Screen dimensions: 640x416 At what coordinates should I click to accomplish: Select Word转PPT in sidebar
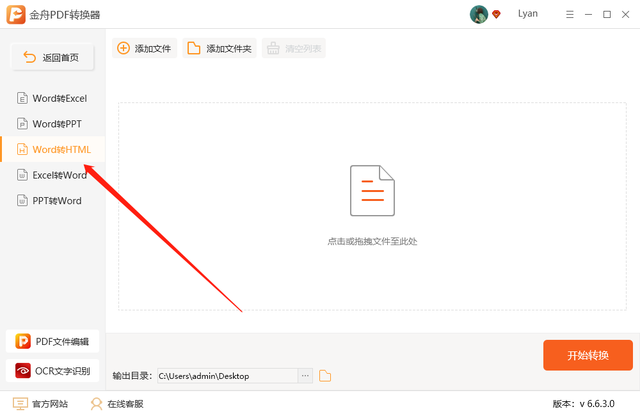click(53, 124)
